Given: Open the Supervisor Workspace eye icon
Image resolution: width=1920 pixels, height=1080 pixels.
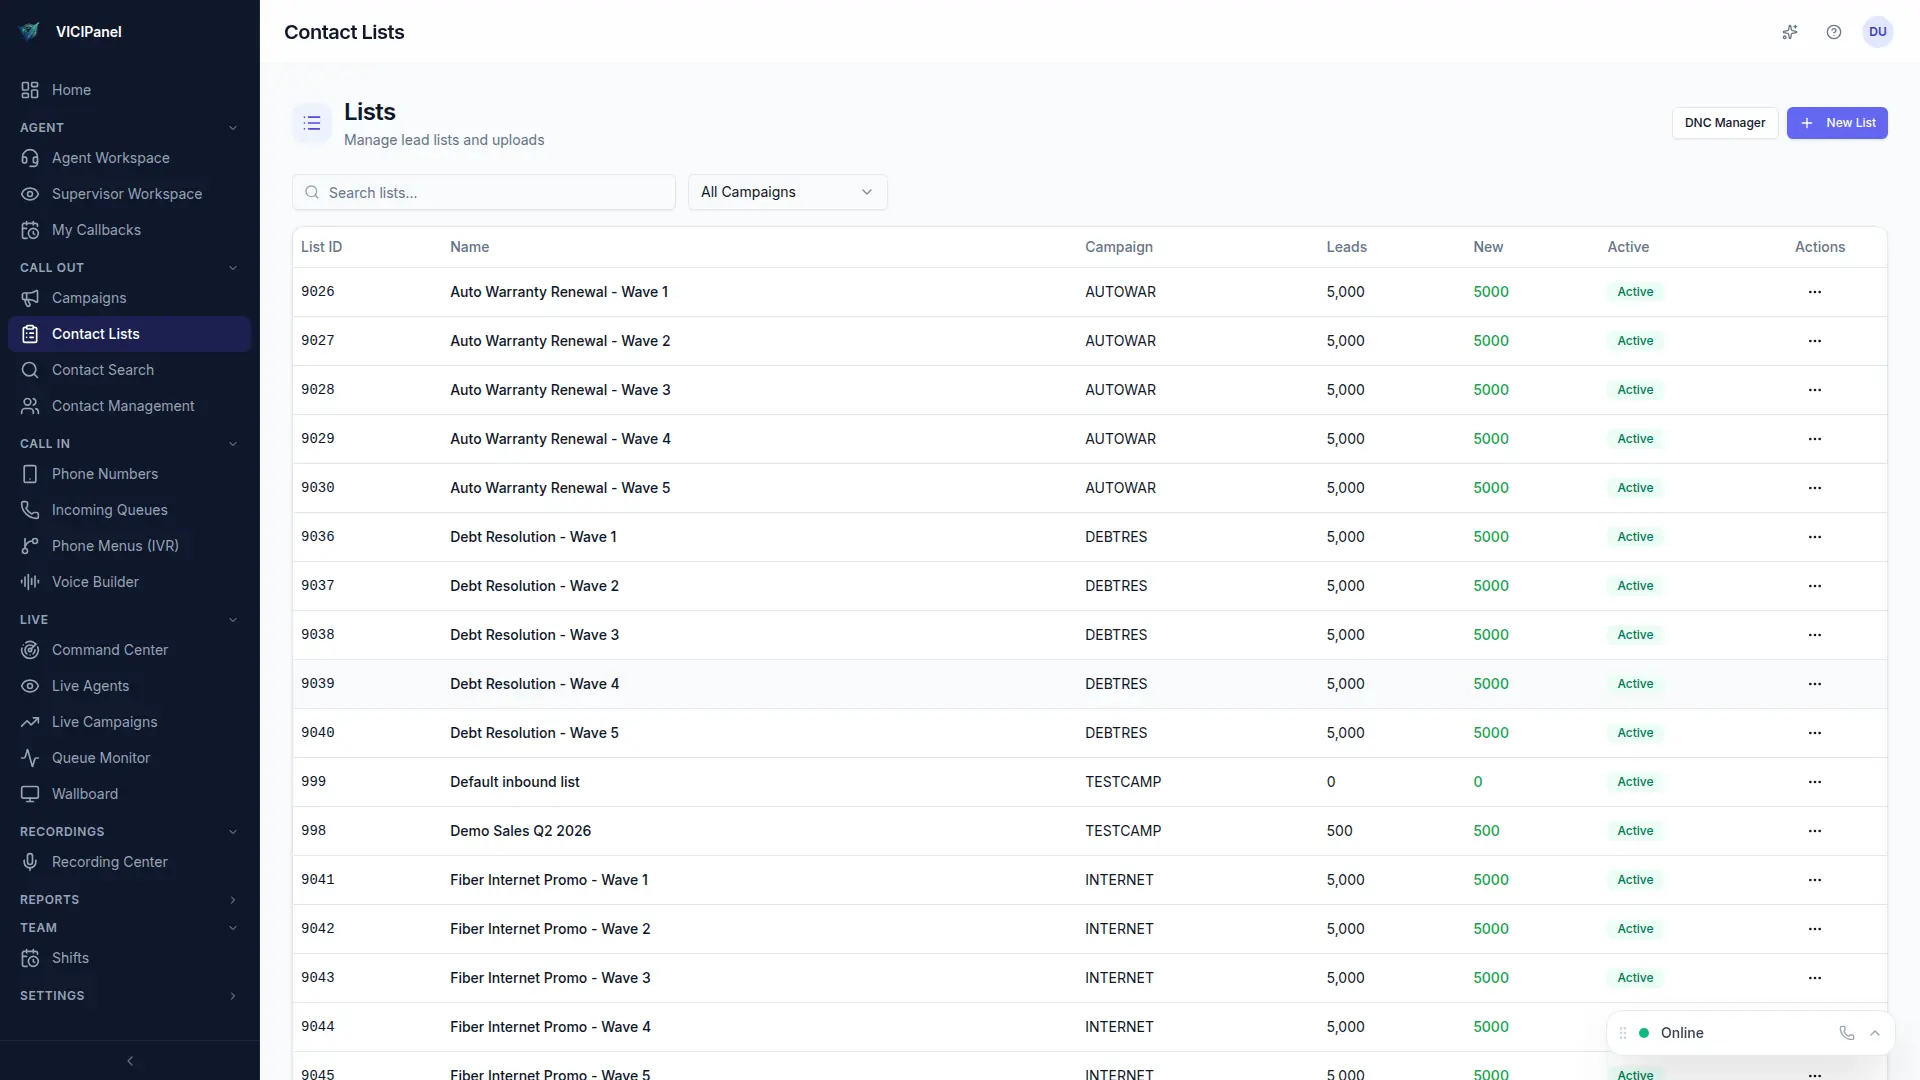Looking at the screenshot, I should click(30, 194).
